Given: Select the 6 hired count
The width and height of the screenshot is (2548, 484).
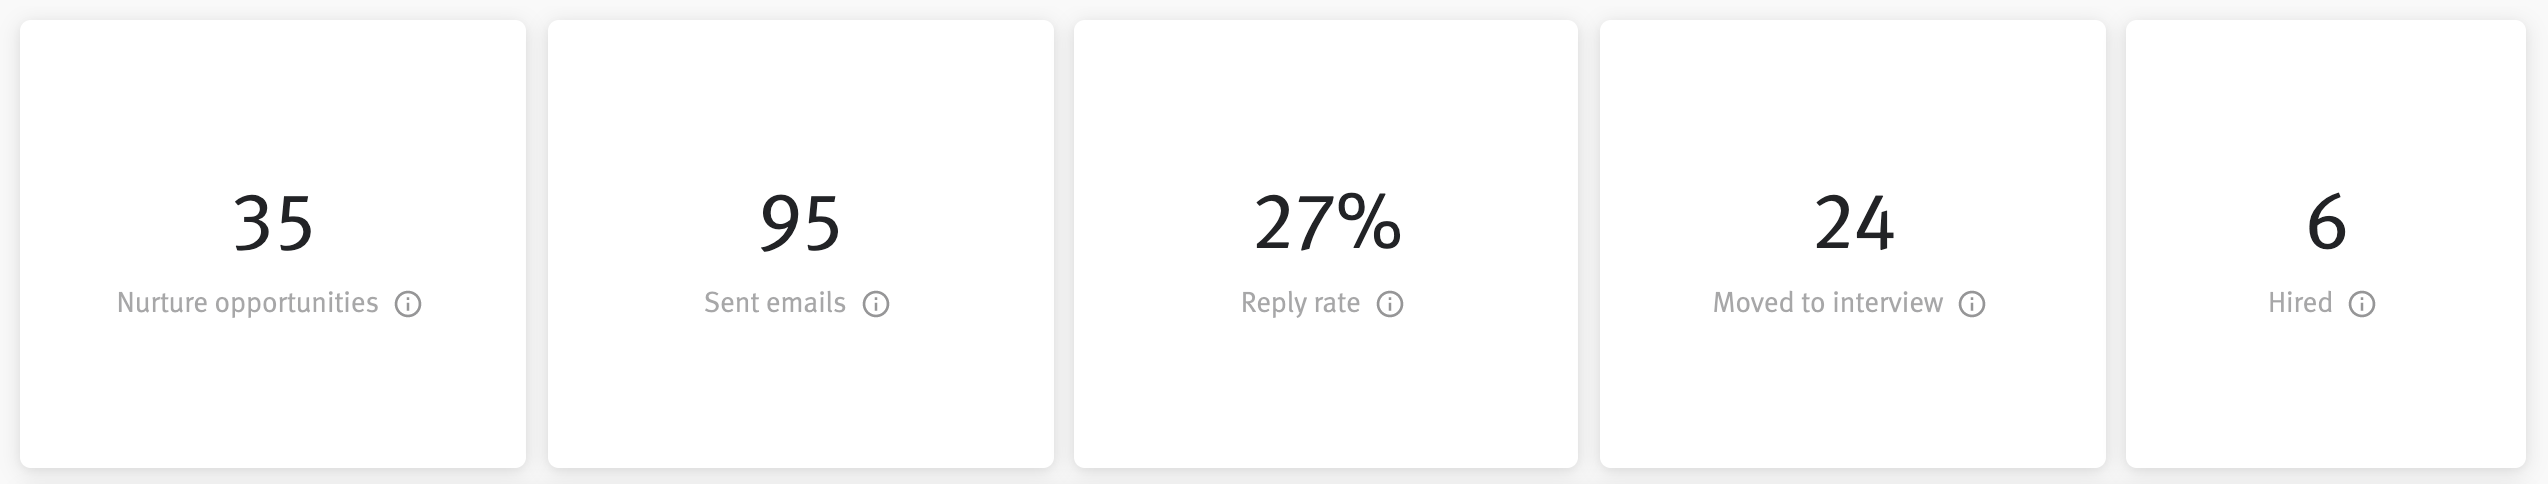Looking at the screenshot, I should tap(2326, 223).
